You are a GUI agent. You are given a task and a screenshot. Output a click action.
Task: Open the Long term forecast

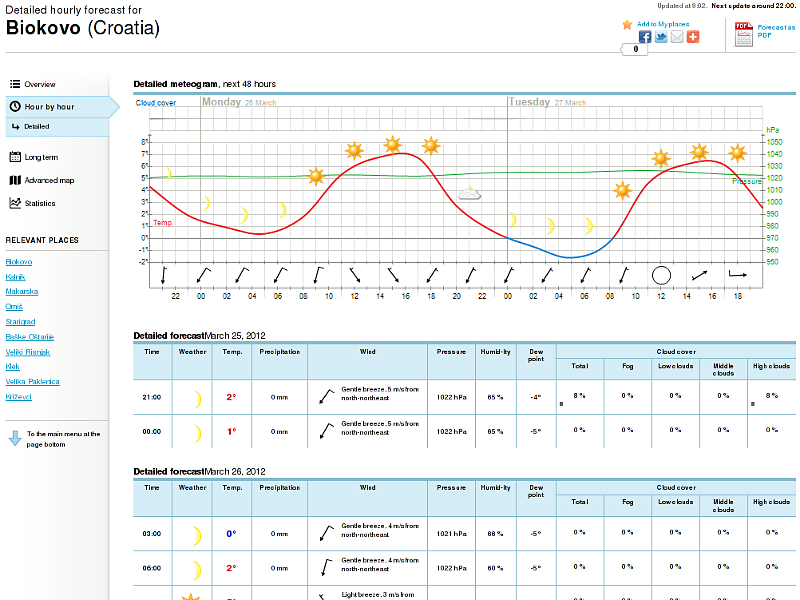[x=41, y=157]
